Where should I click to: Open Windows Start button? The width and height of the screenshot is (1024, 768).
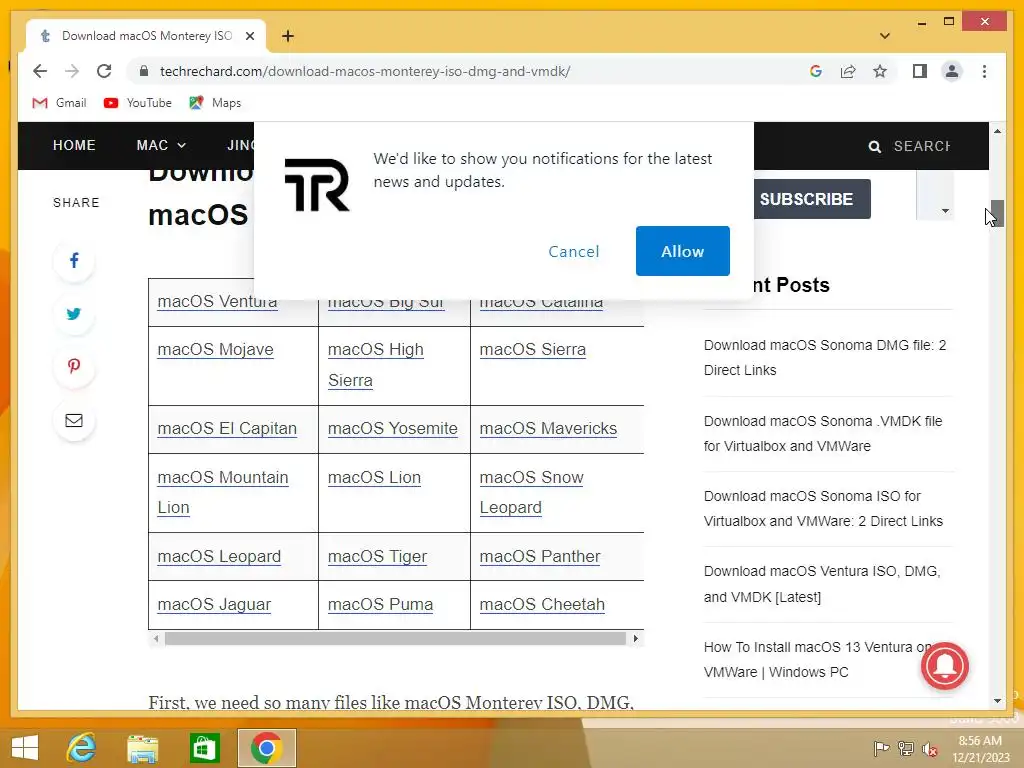pos(25,748)
